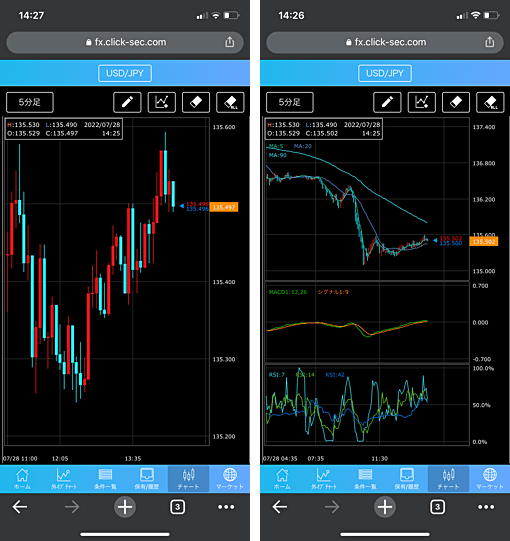Viewport: 510px width, 541px height.
Task: Tap the erase-all tool on left chart
Action: click(x=230, y=102)
